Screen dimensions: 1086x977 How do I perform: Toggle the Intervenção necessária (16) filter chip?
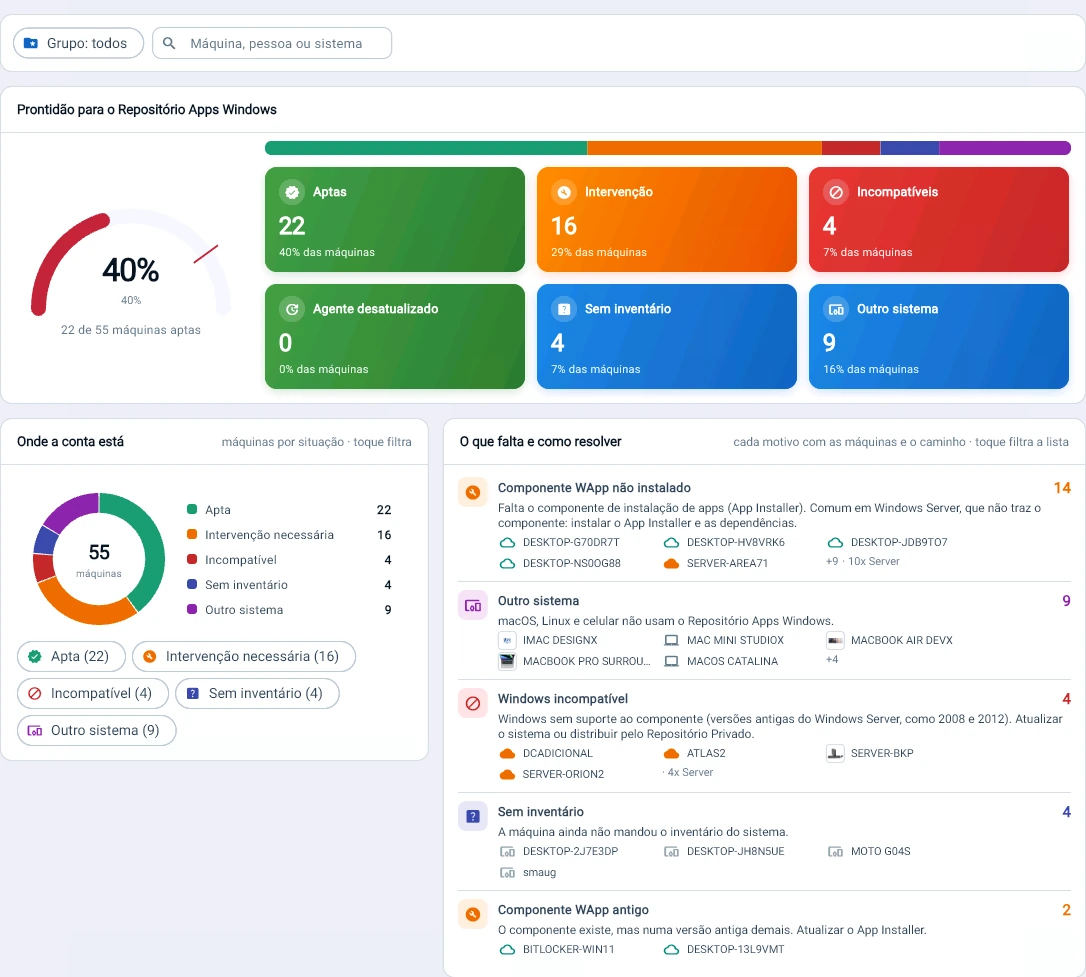coord(244,656)
